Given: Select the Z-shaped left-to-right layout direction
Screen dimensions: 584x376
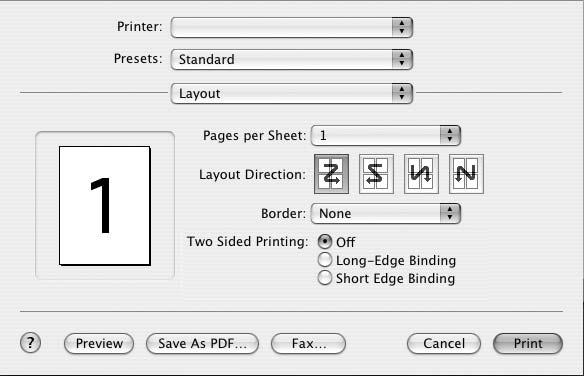Looking at the screenshot, I should point(331,174).
